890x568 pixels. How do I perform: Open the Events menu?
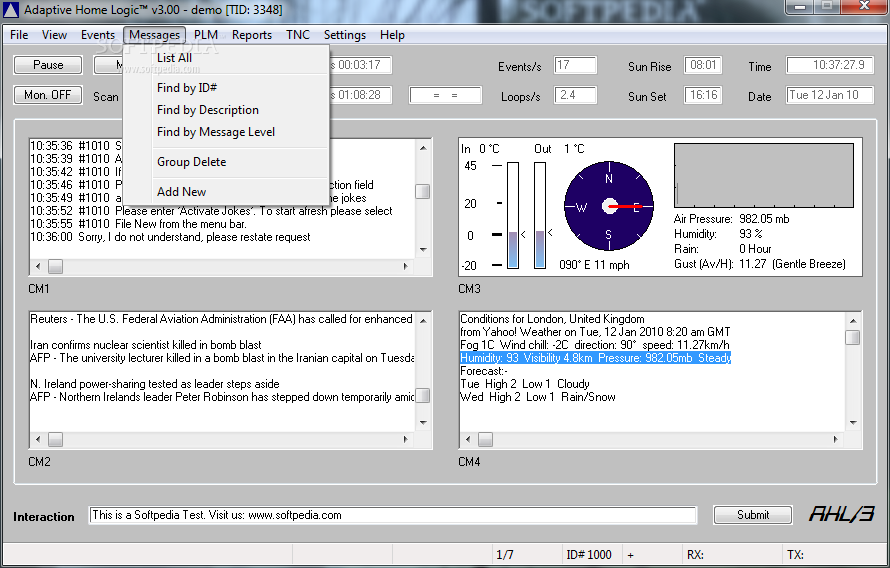coord(98,35)
